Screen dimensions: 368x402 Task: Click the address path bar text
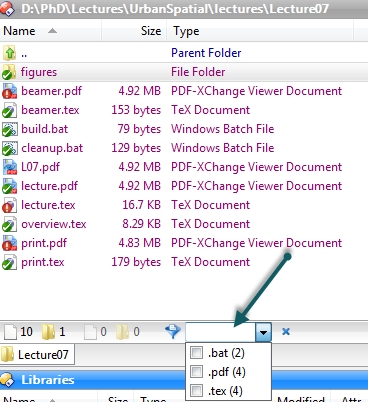[x=175, y=9]
